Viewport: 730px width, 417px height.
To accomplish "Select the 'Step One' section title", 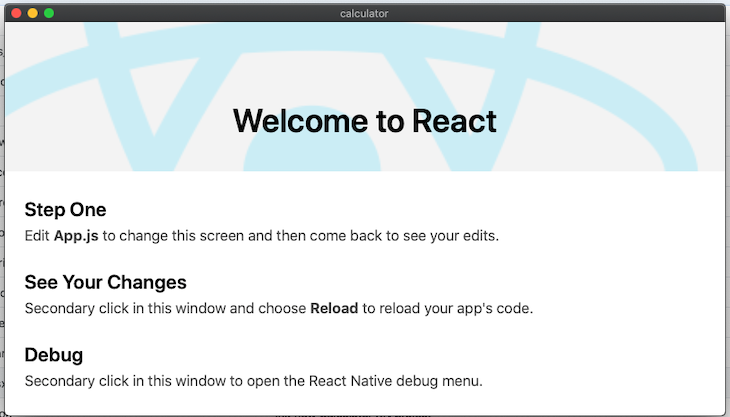I will point(65,210).
